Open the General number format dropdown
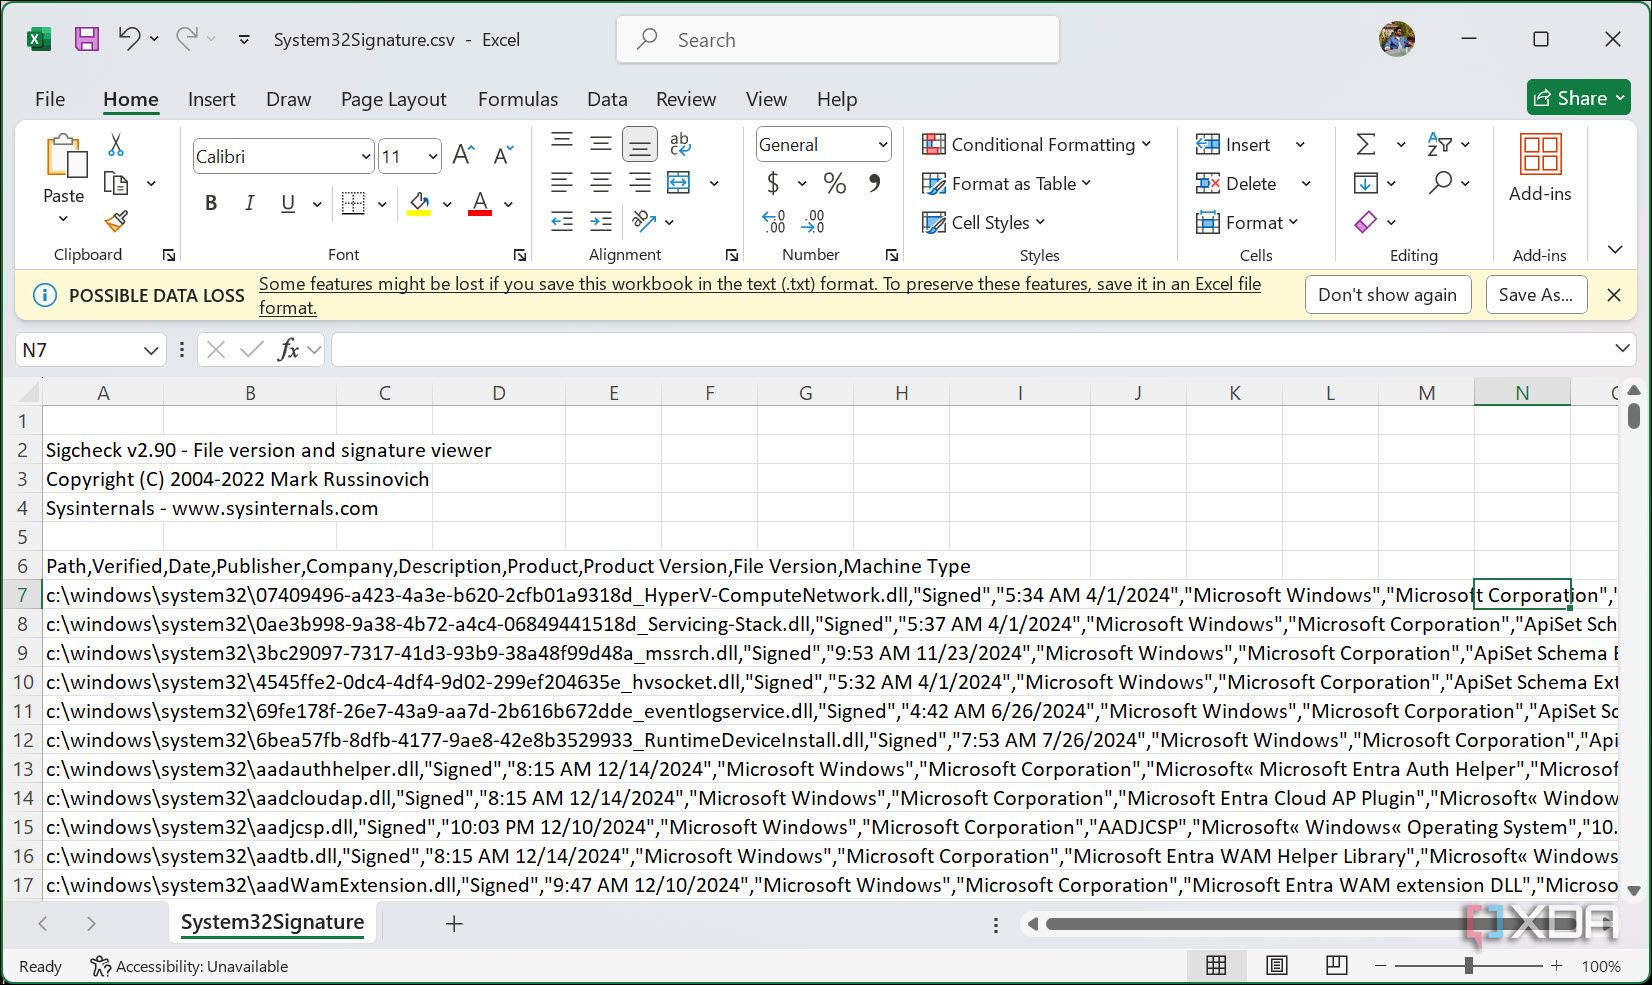This screenshot has height=985, width=1652. 882,145
